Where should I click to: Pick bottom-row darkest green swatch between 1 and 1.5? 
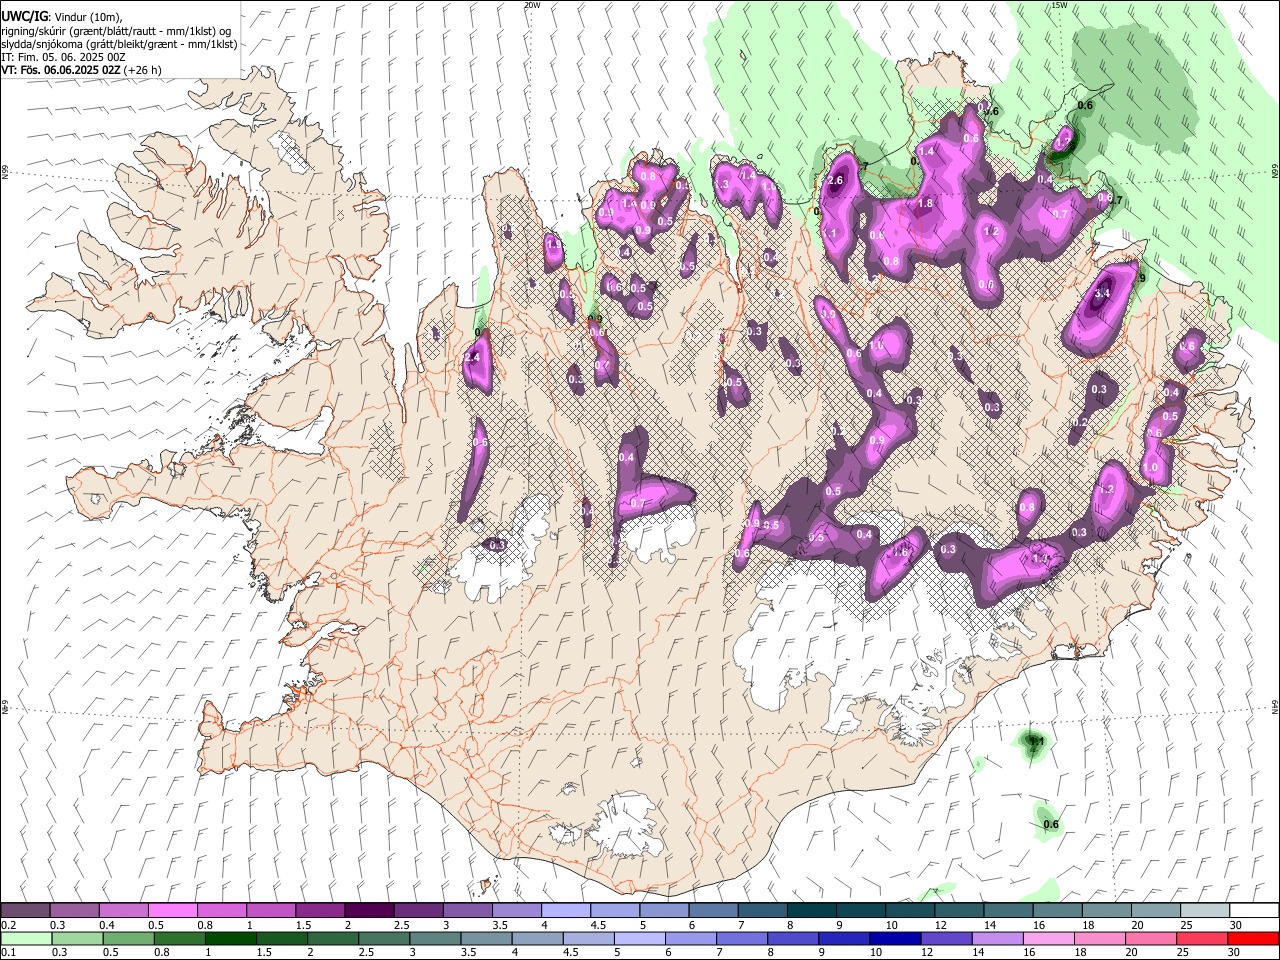(231, 938)
